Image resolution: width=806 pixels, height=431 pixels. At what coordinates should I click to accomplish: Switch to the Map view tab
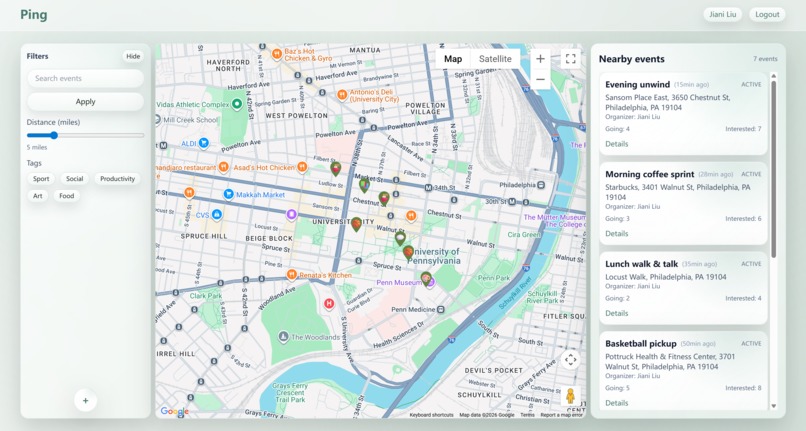[x=453, y=59]
